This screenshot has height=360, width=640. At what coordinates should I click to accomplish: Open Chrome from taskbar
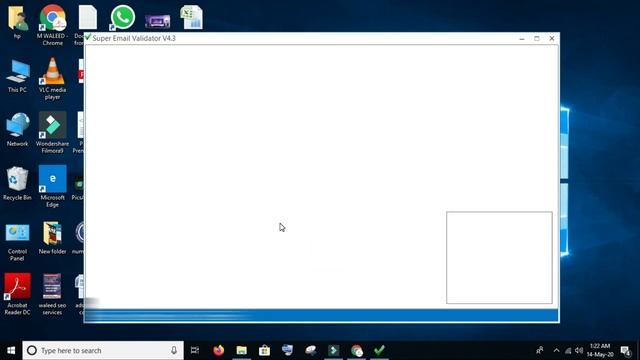(x=356, y=350)
